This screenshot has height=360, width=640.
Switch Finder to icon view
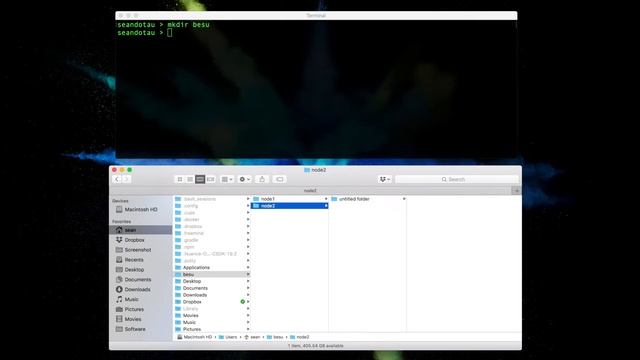(180, 179)
